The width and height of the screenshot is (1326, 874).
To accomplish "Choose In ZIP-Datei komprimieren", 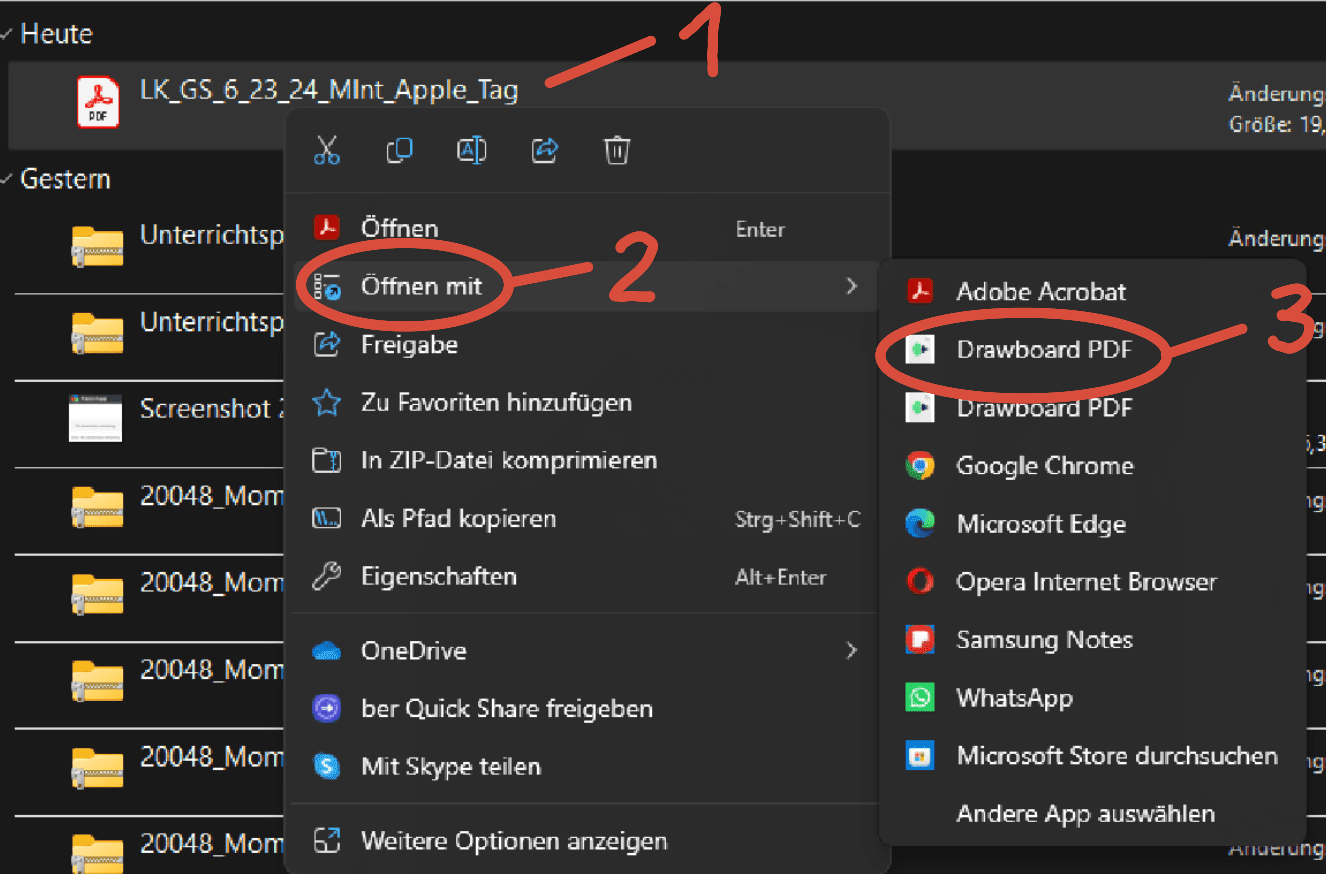I will [x=587, y=461].
